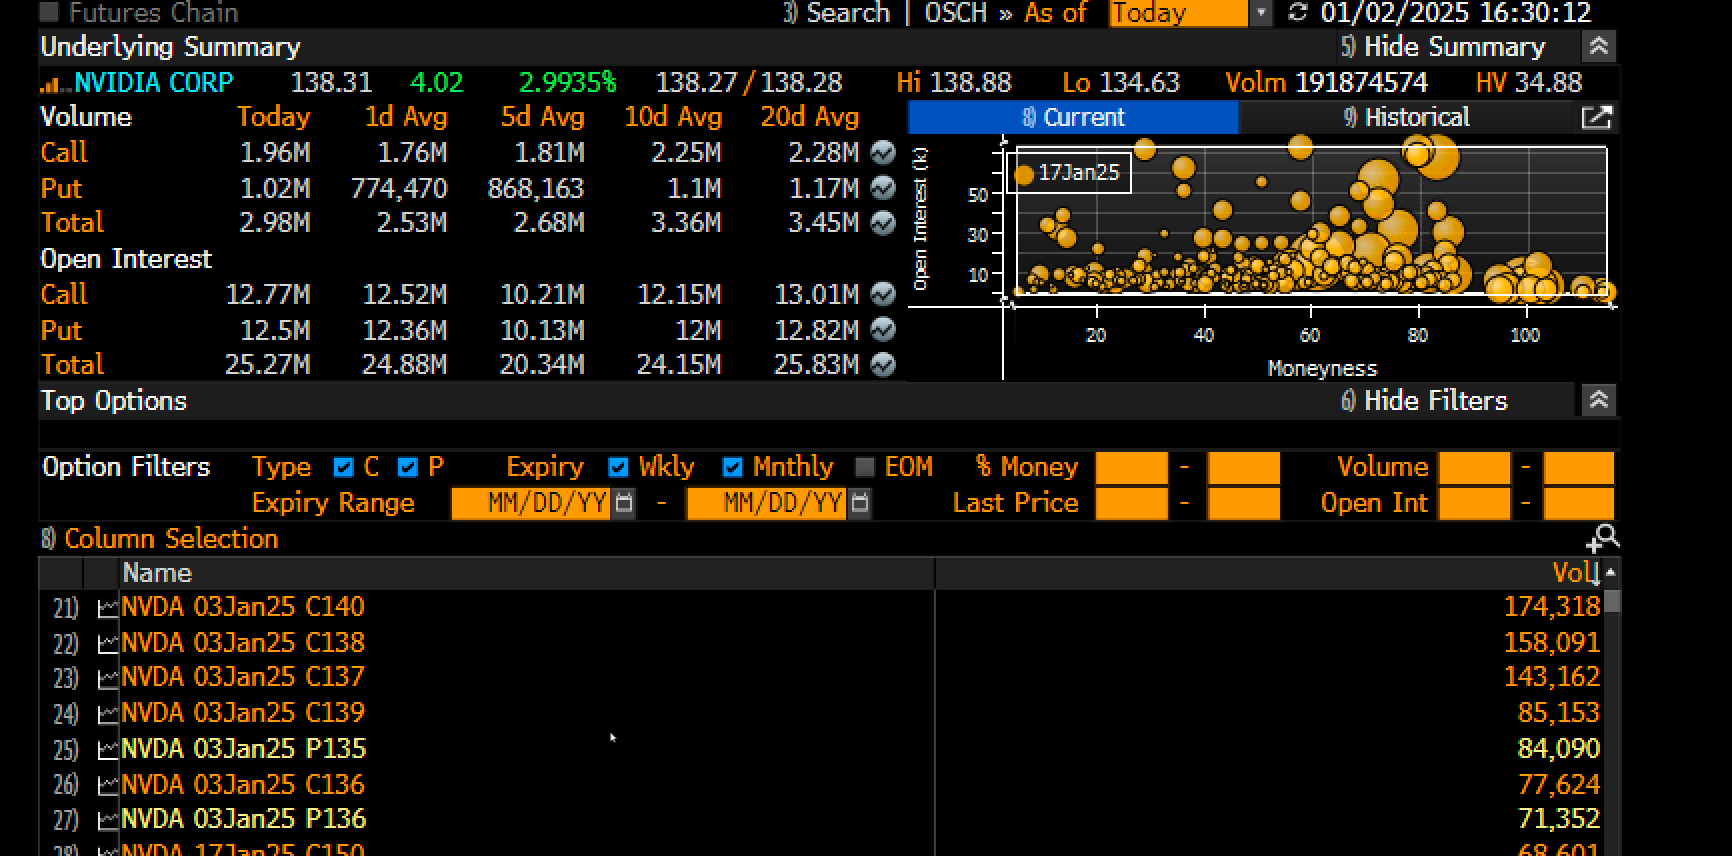Click the % Money minimum input field
This screenshot has width=1732, height=856.
pos(1131,467)
